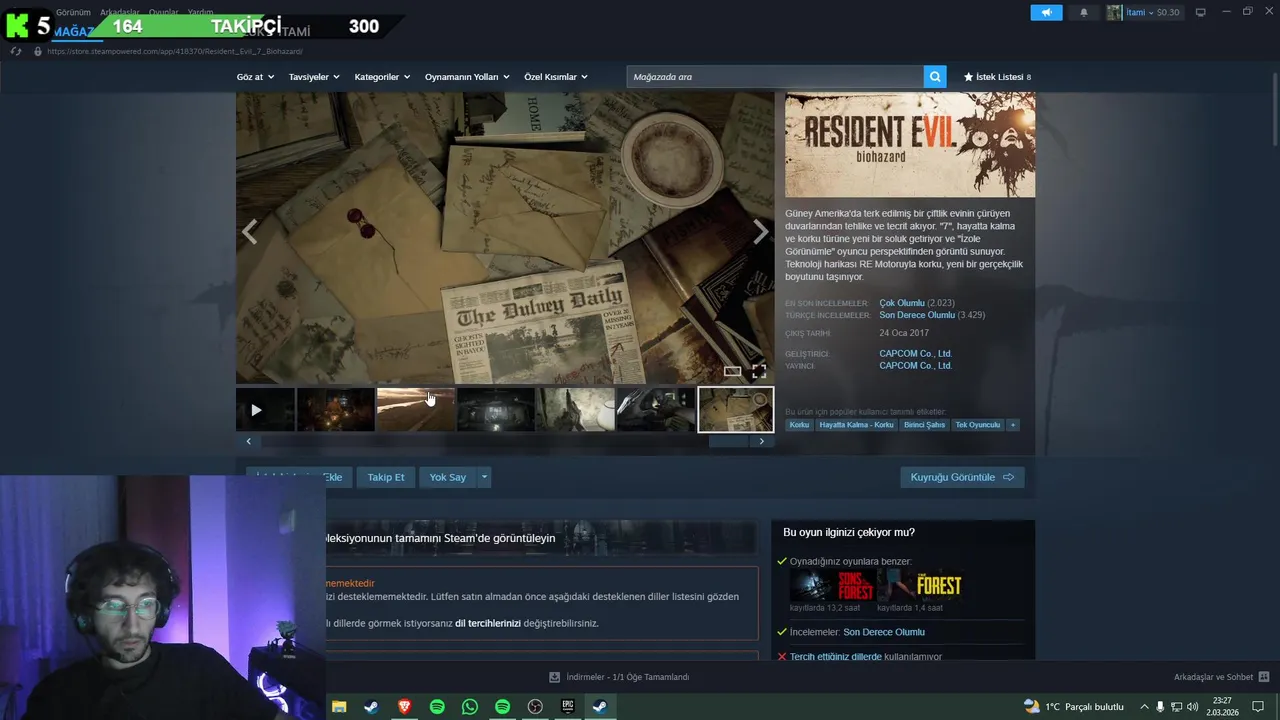Screen dimensions: 1280x720
Task: Open CAPCOM publisher link
Action: (x=915, y=366)
